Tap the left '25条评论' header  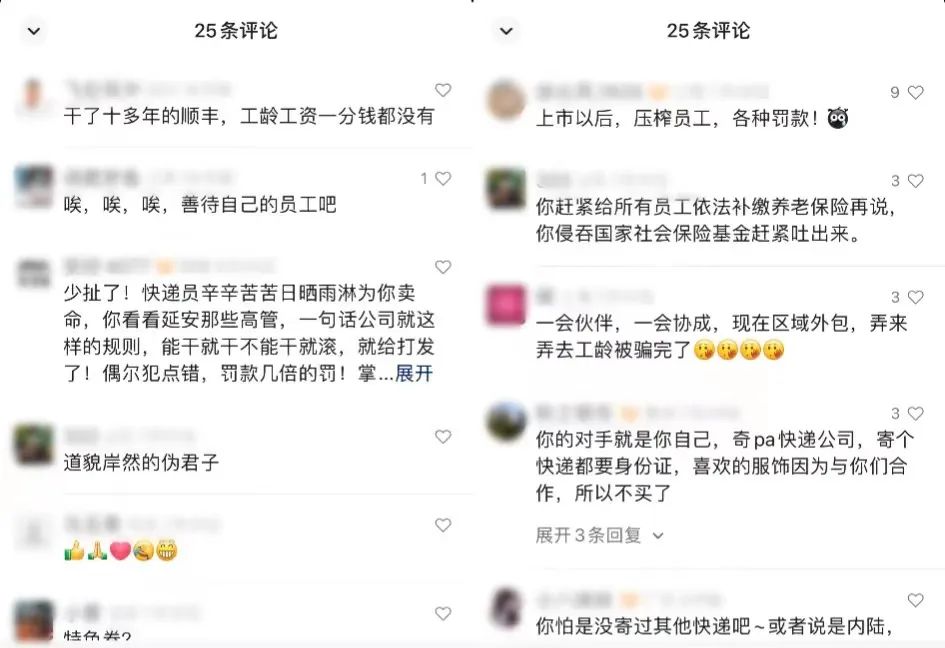236,31
